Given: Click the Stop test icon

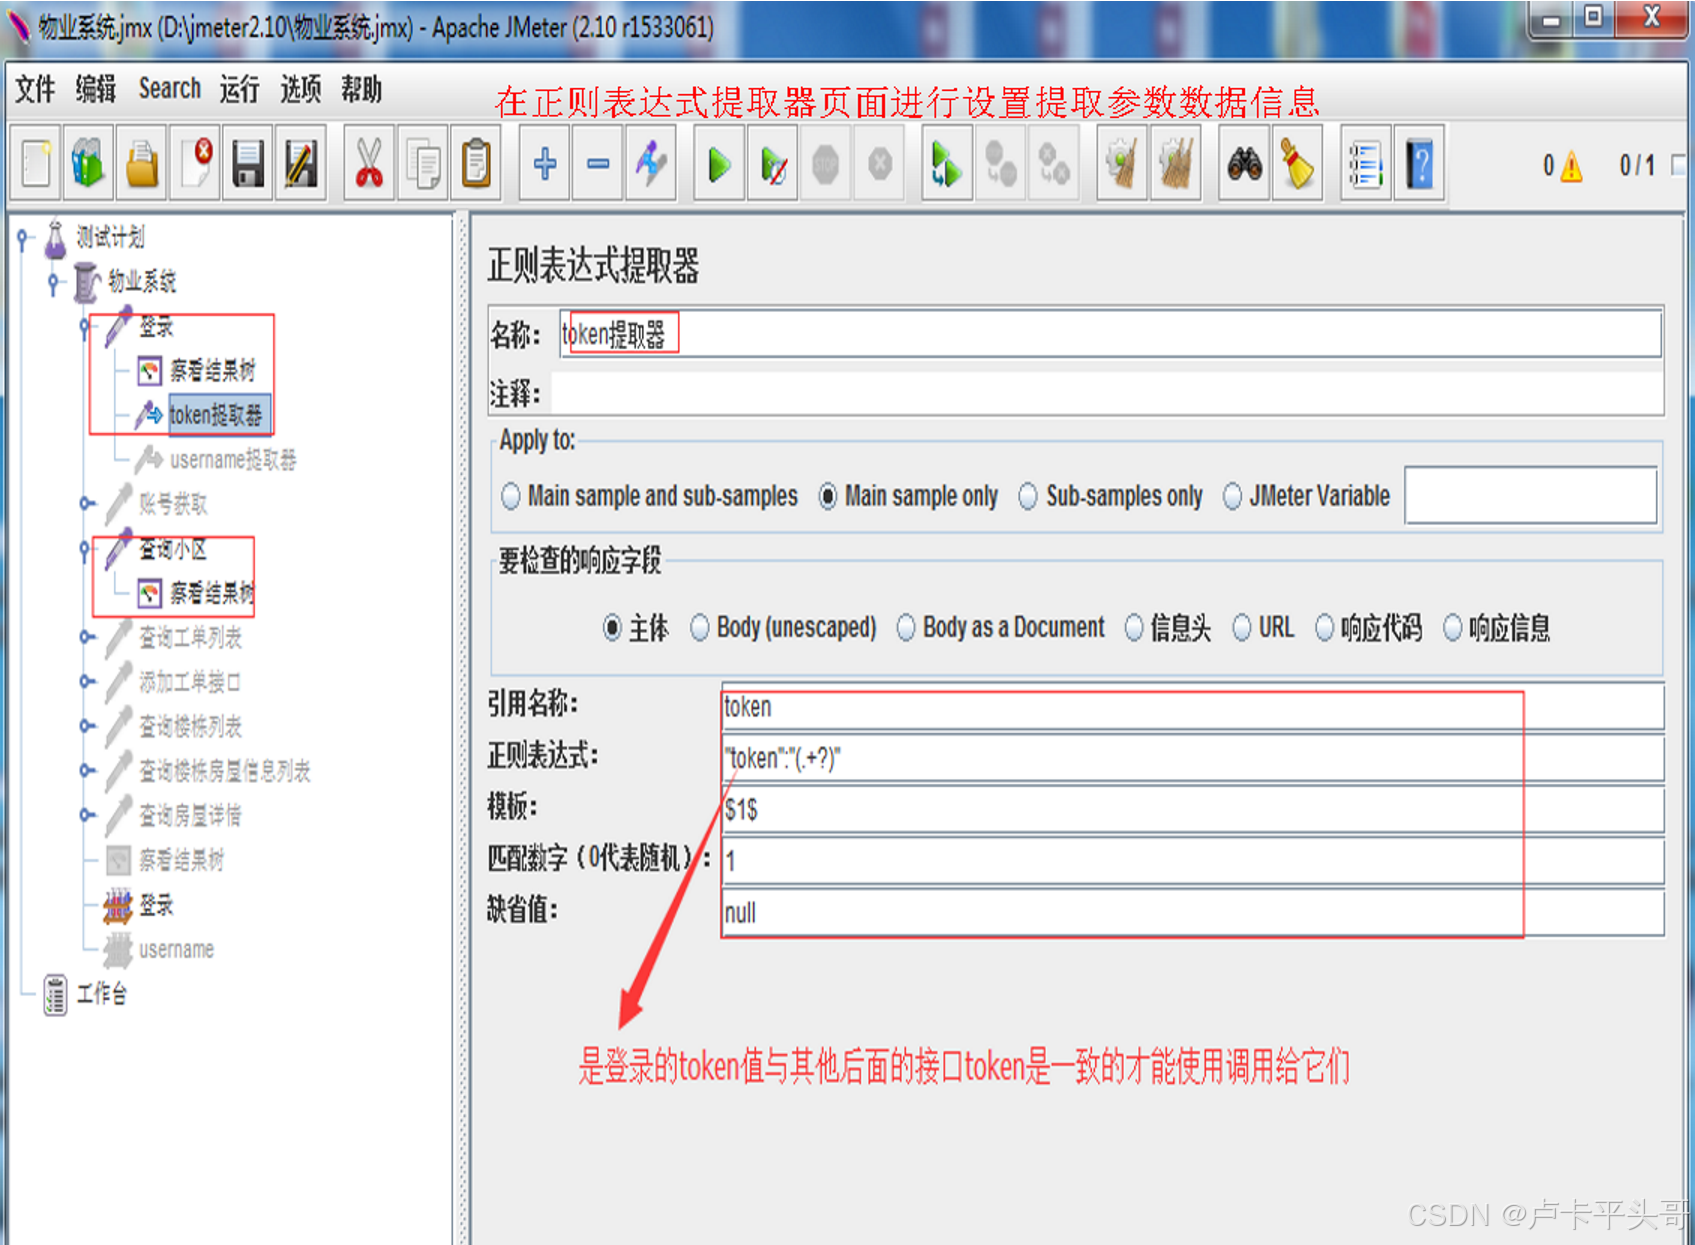Looking at the screenshot, I should 825,163.
